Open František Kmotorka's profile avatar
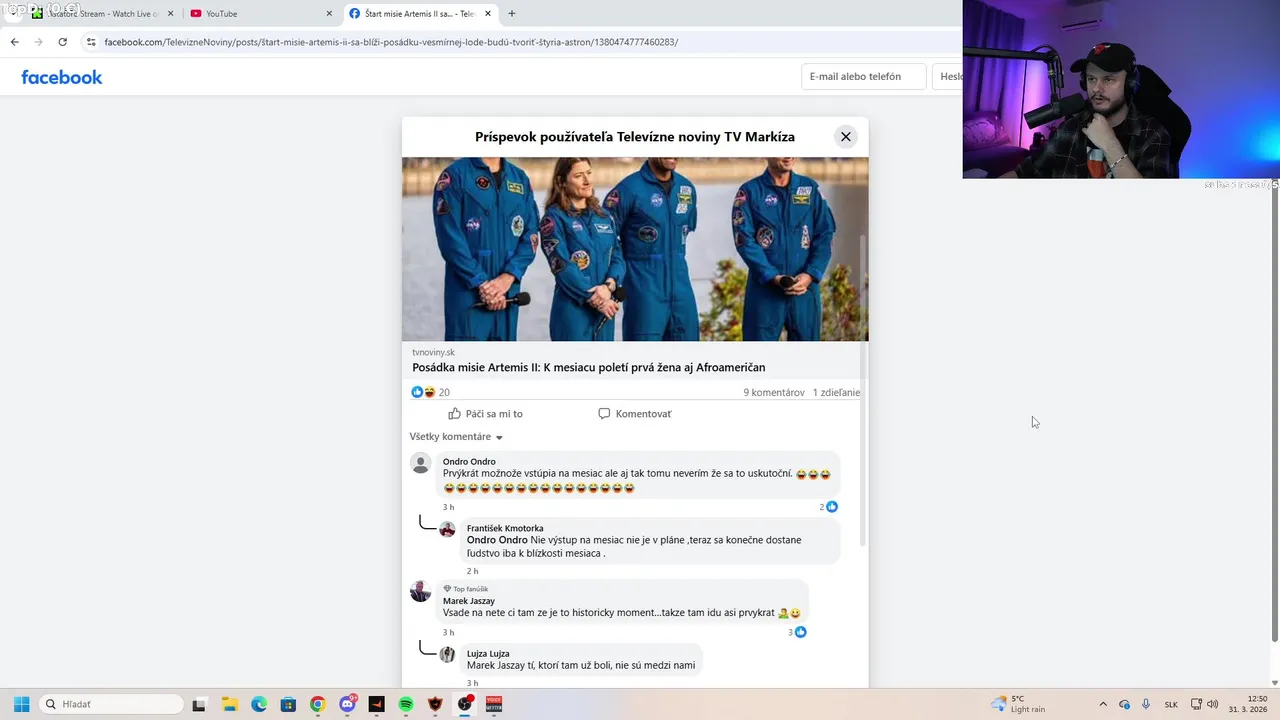1280x720 pixels. tap(447, 530)
